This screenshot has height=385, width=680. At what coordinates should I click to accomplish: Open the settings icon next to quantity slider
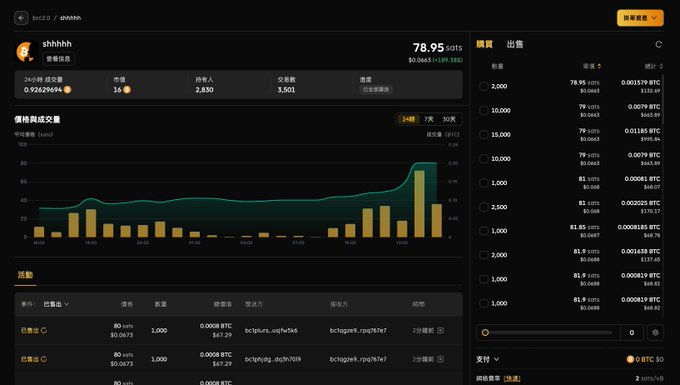[x=655, y=333]
